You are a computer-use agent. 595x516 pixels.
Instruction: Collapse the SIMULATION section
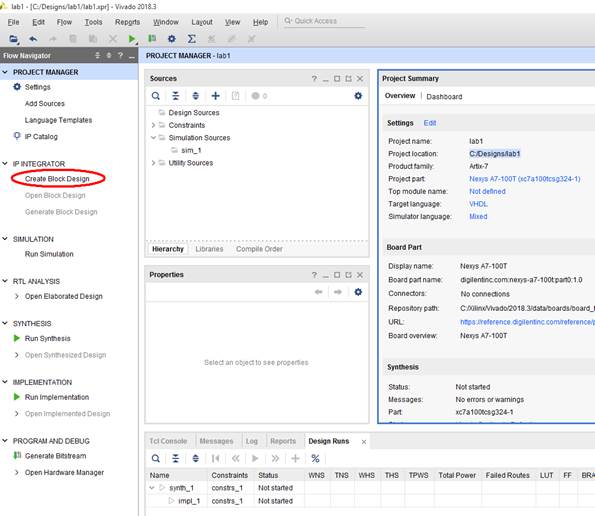[5, 239]
